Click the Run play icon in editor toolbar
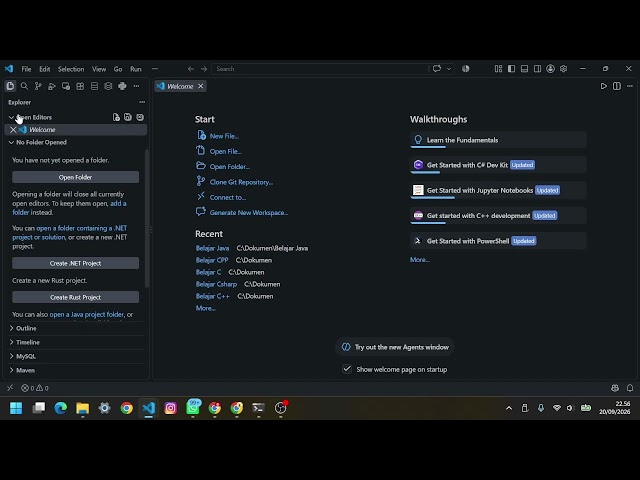This screenshot has width=640, height=480. coord(604,86)
